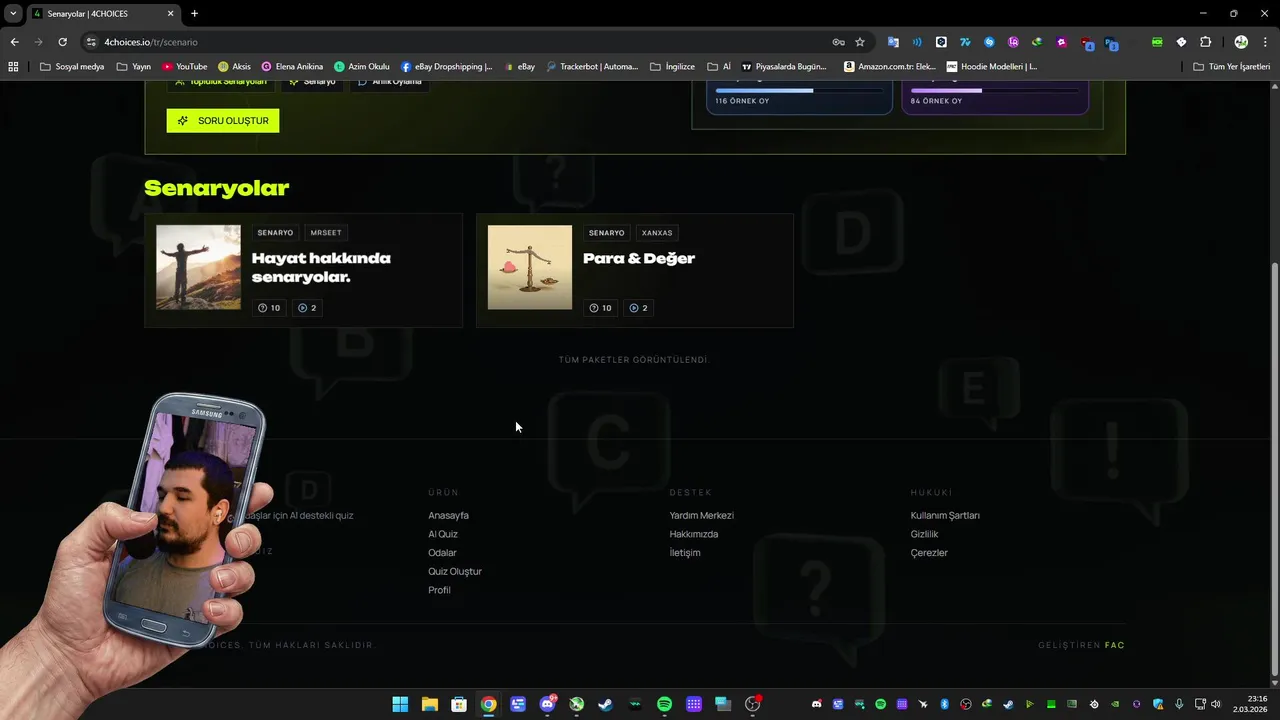Open the AI Quiz footer link
Viewport: 1280px width, 720px height.
click(x=443, y=534)
